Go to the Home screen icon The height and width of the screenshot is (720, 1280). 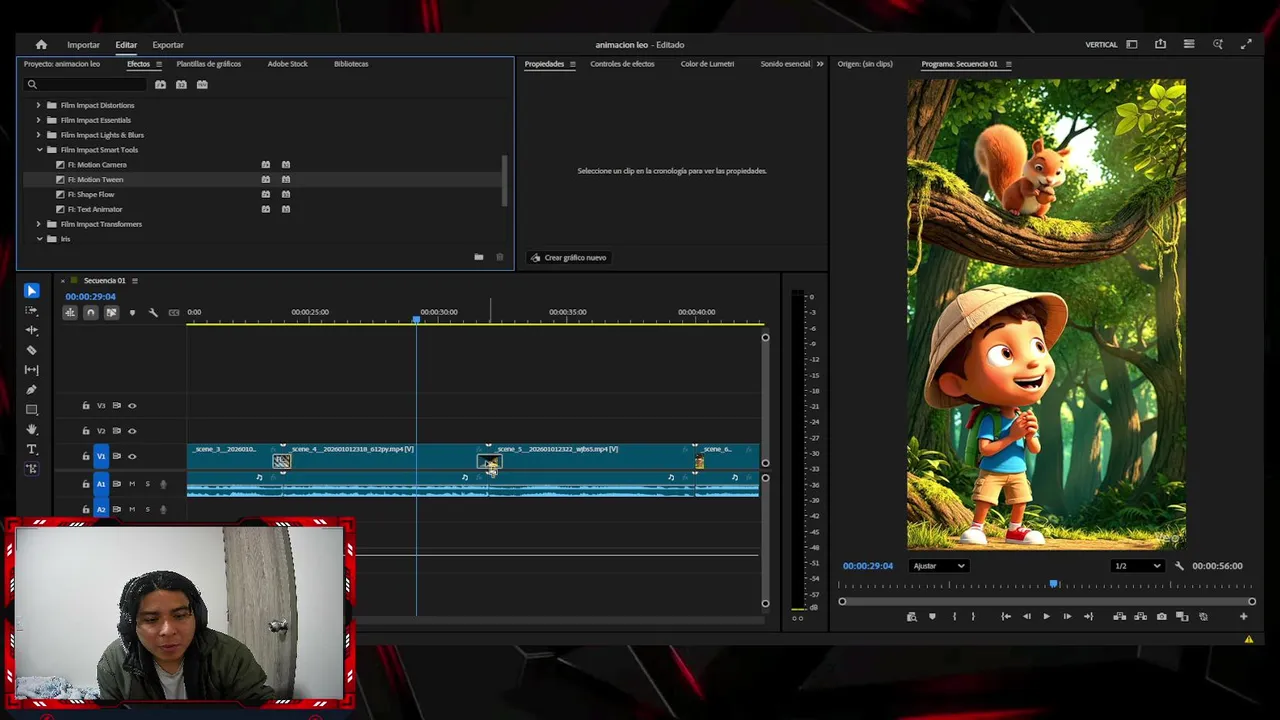click(41, 45)
